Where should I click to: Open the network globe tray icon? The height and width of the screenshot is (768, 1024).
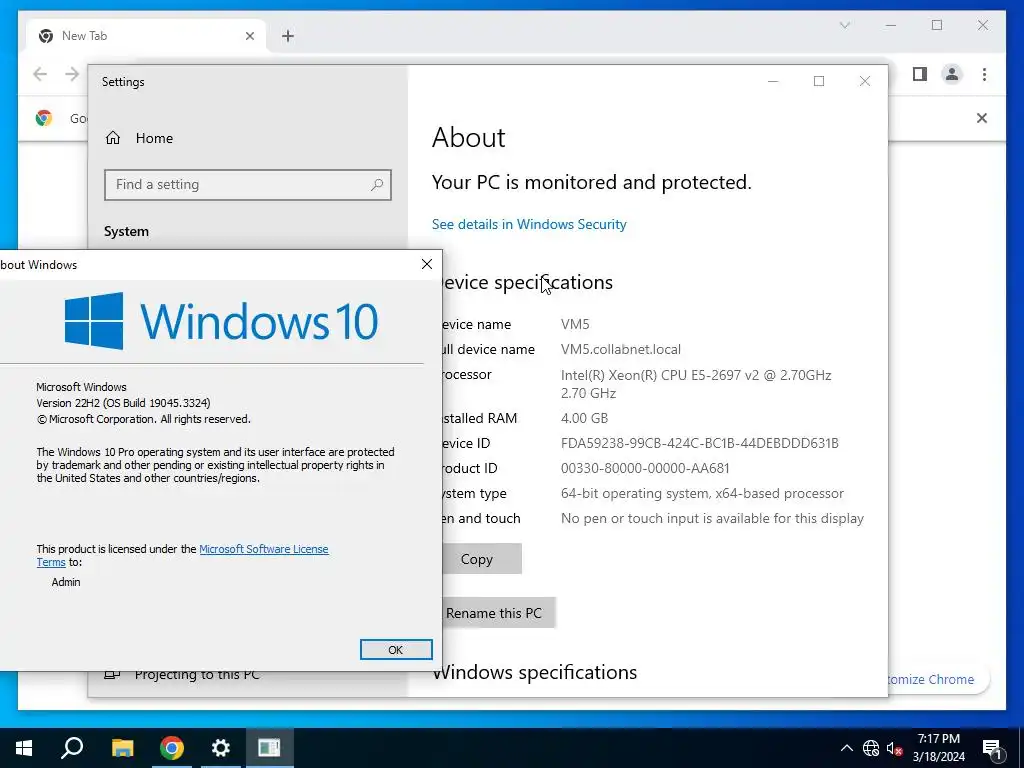click(x=871, y=748)
